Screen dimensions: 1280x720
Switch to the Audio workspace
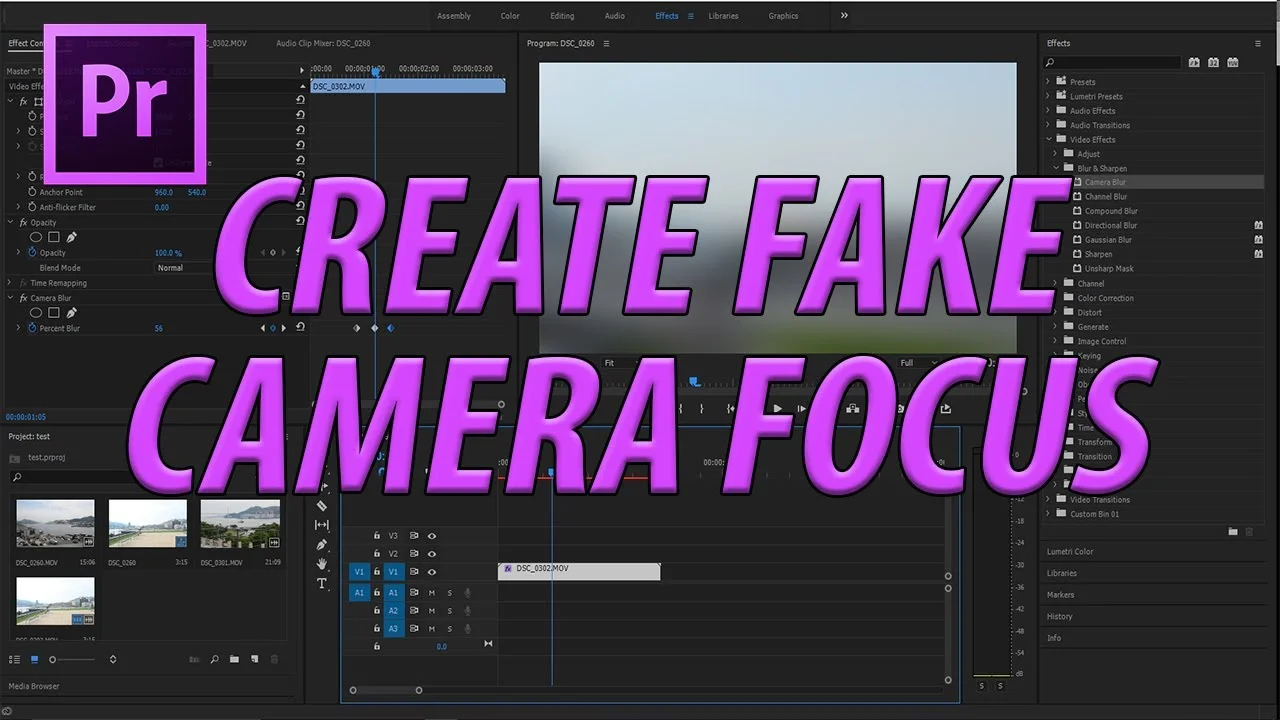click(x=615, y=16)
